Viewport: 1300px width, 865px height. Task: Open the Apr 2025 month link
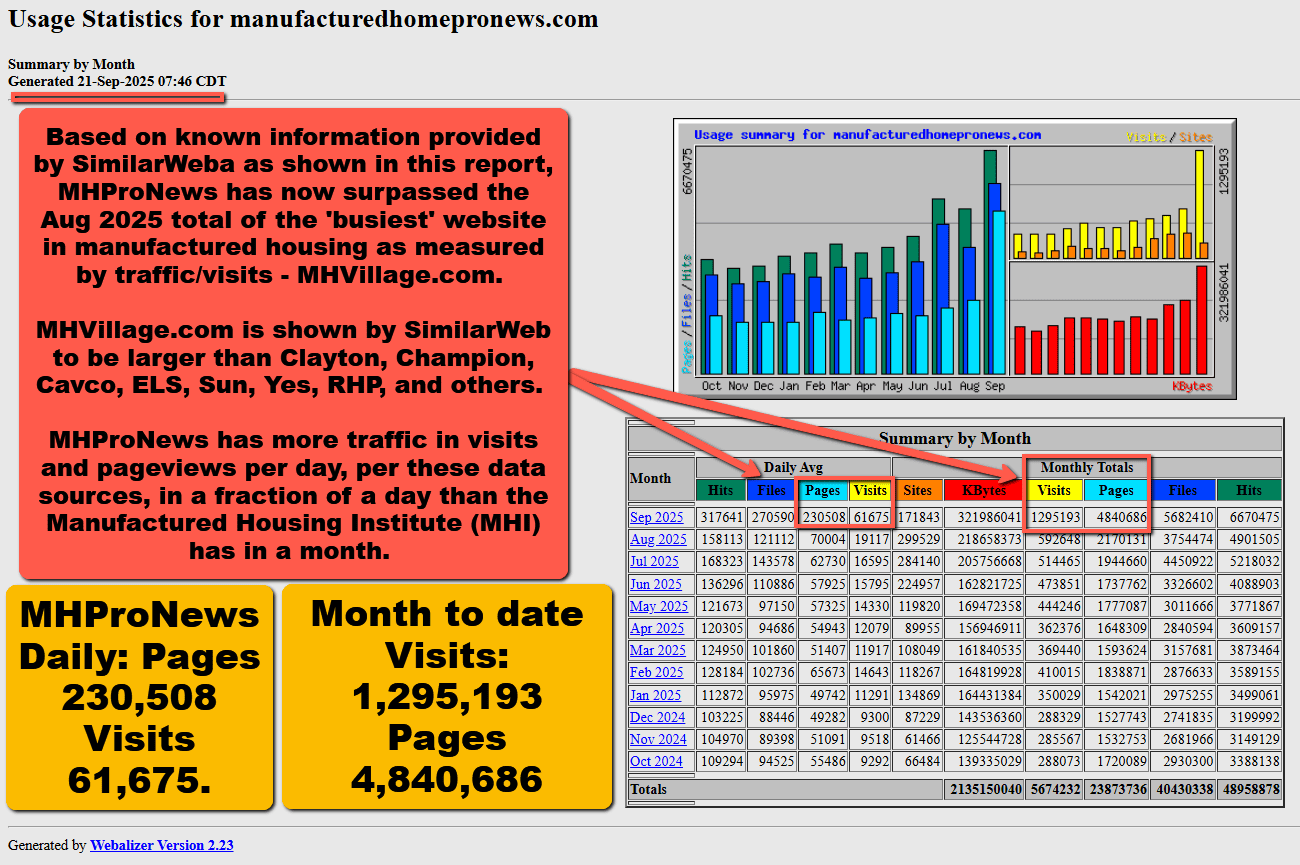[657, 628]
